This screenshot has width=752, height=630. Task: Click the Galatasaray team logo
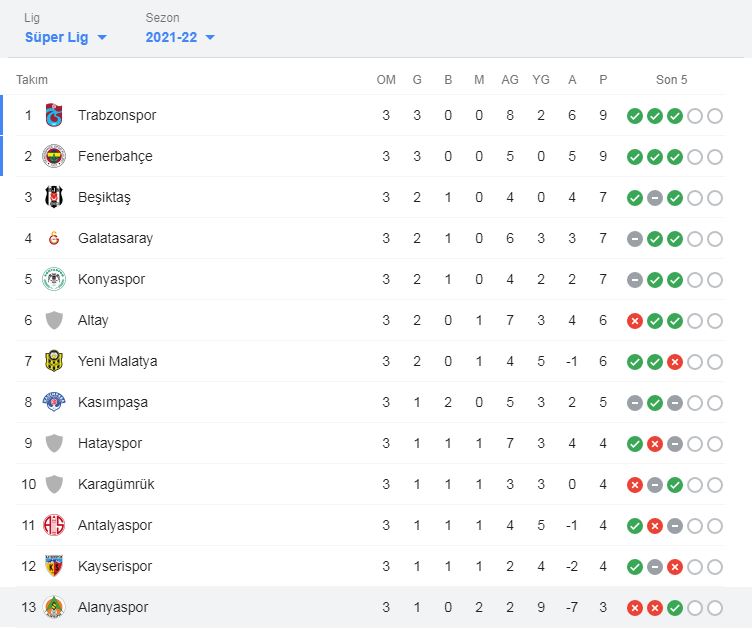point(54,238)
